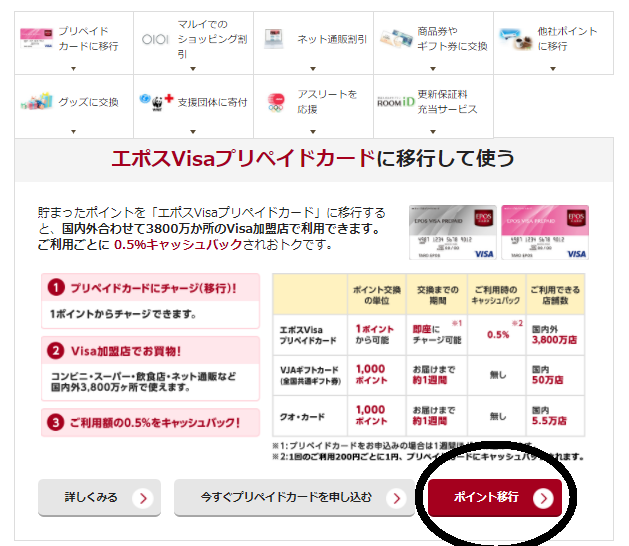Screen dimensions: 629x546
Task: Open the マルイでのショッピング割引 tab
Action: [193, 43]
